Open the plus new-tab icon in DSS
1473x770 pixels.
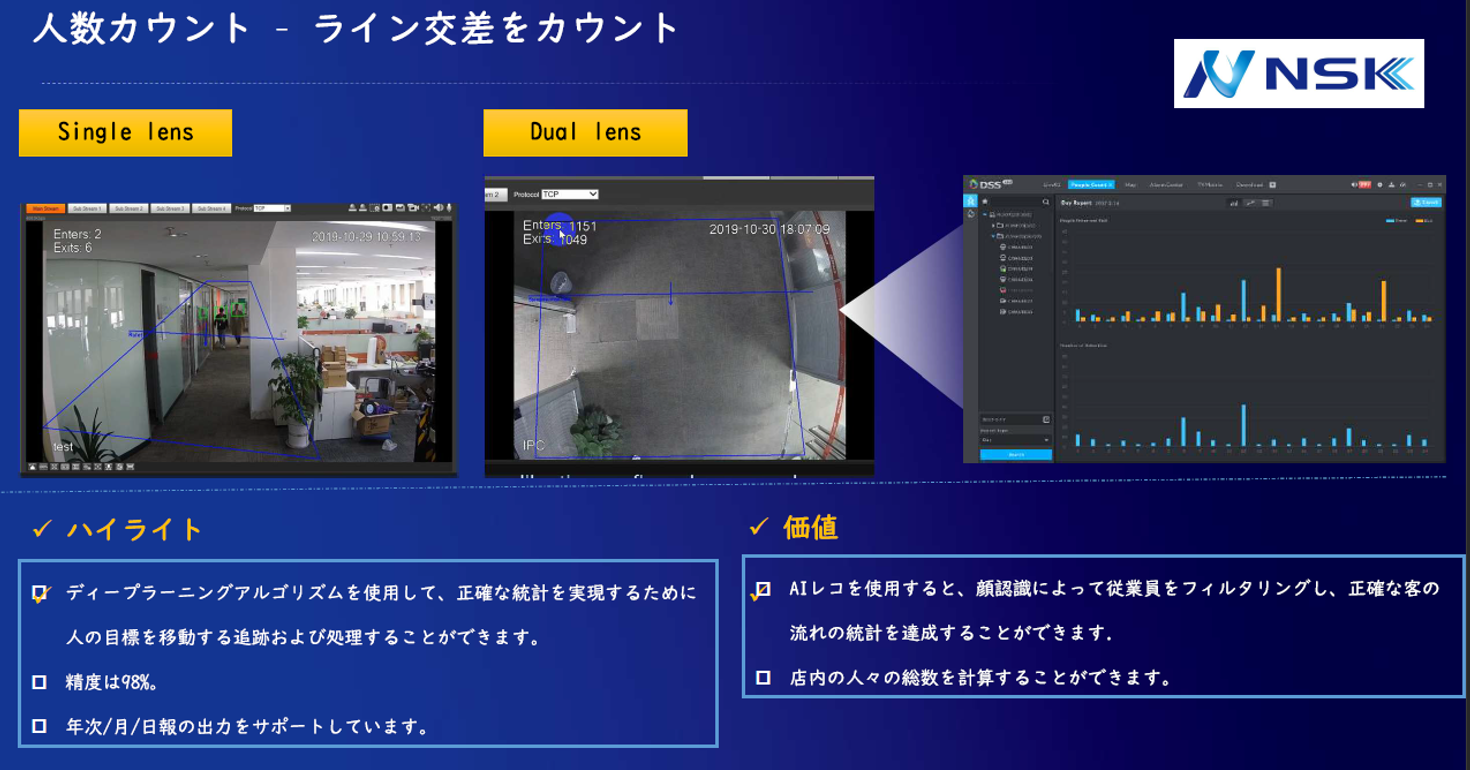click(x=1273, y=185)
